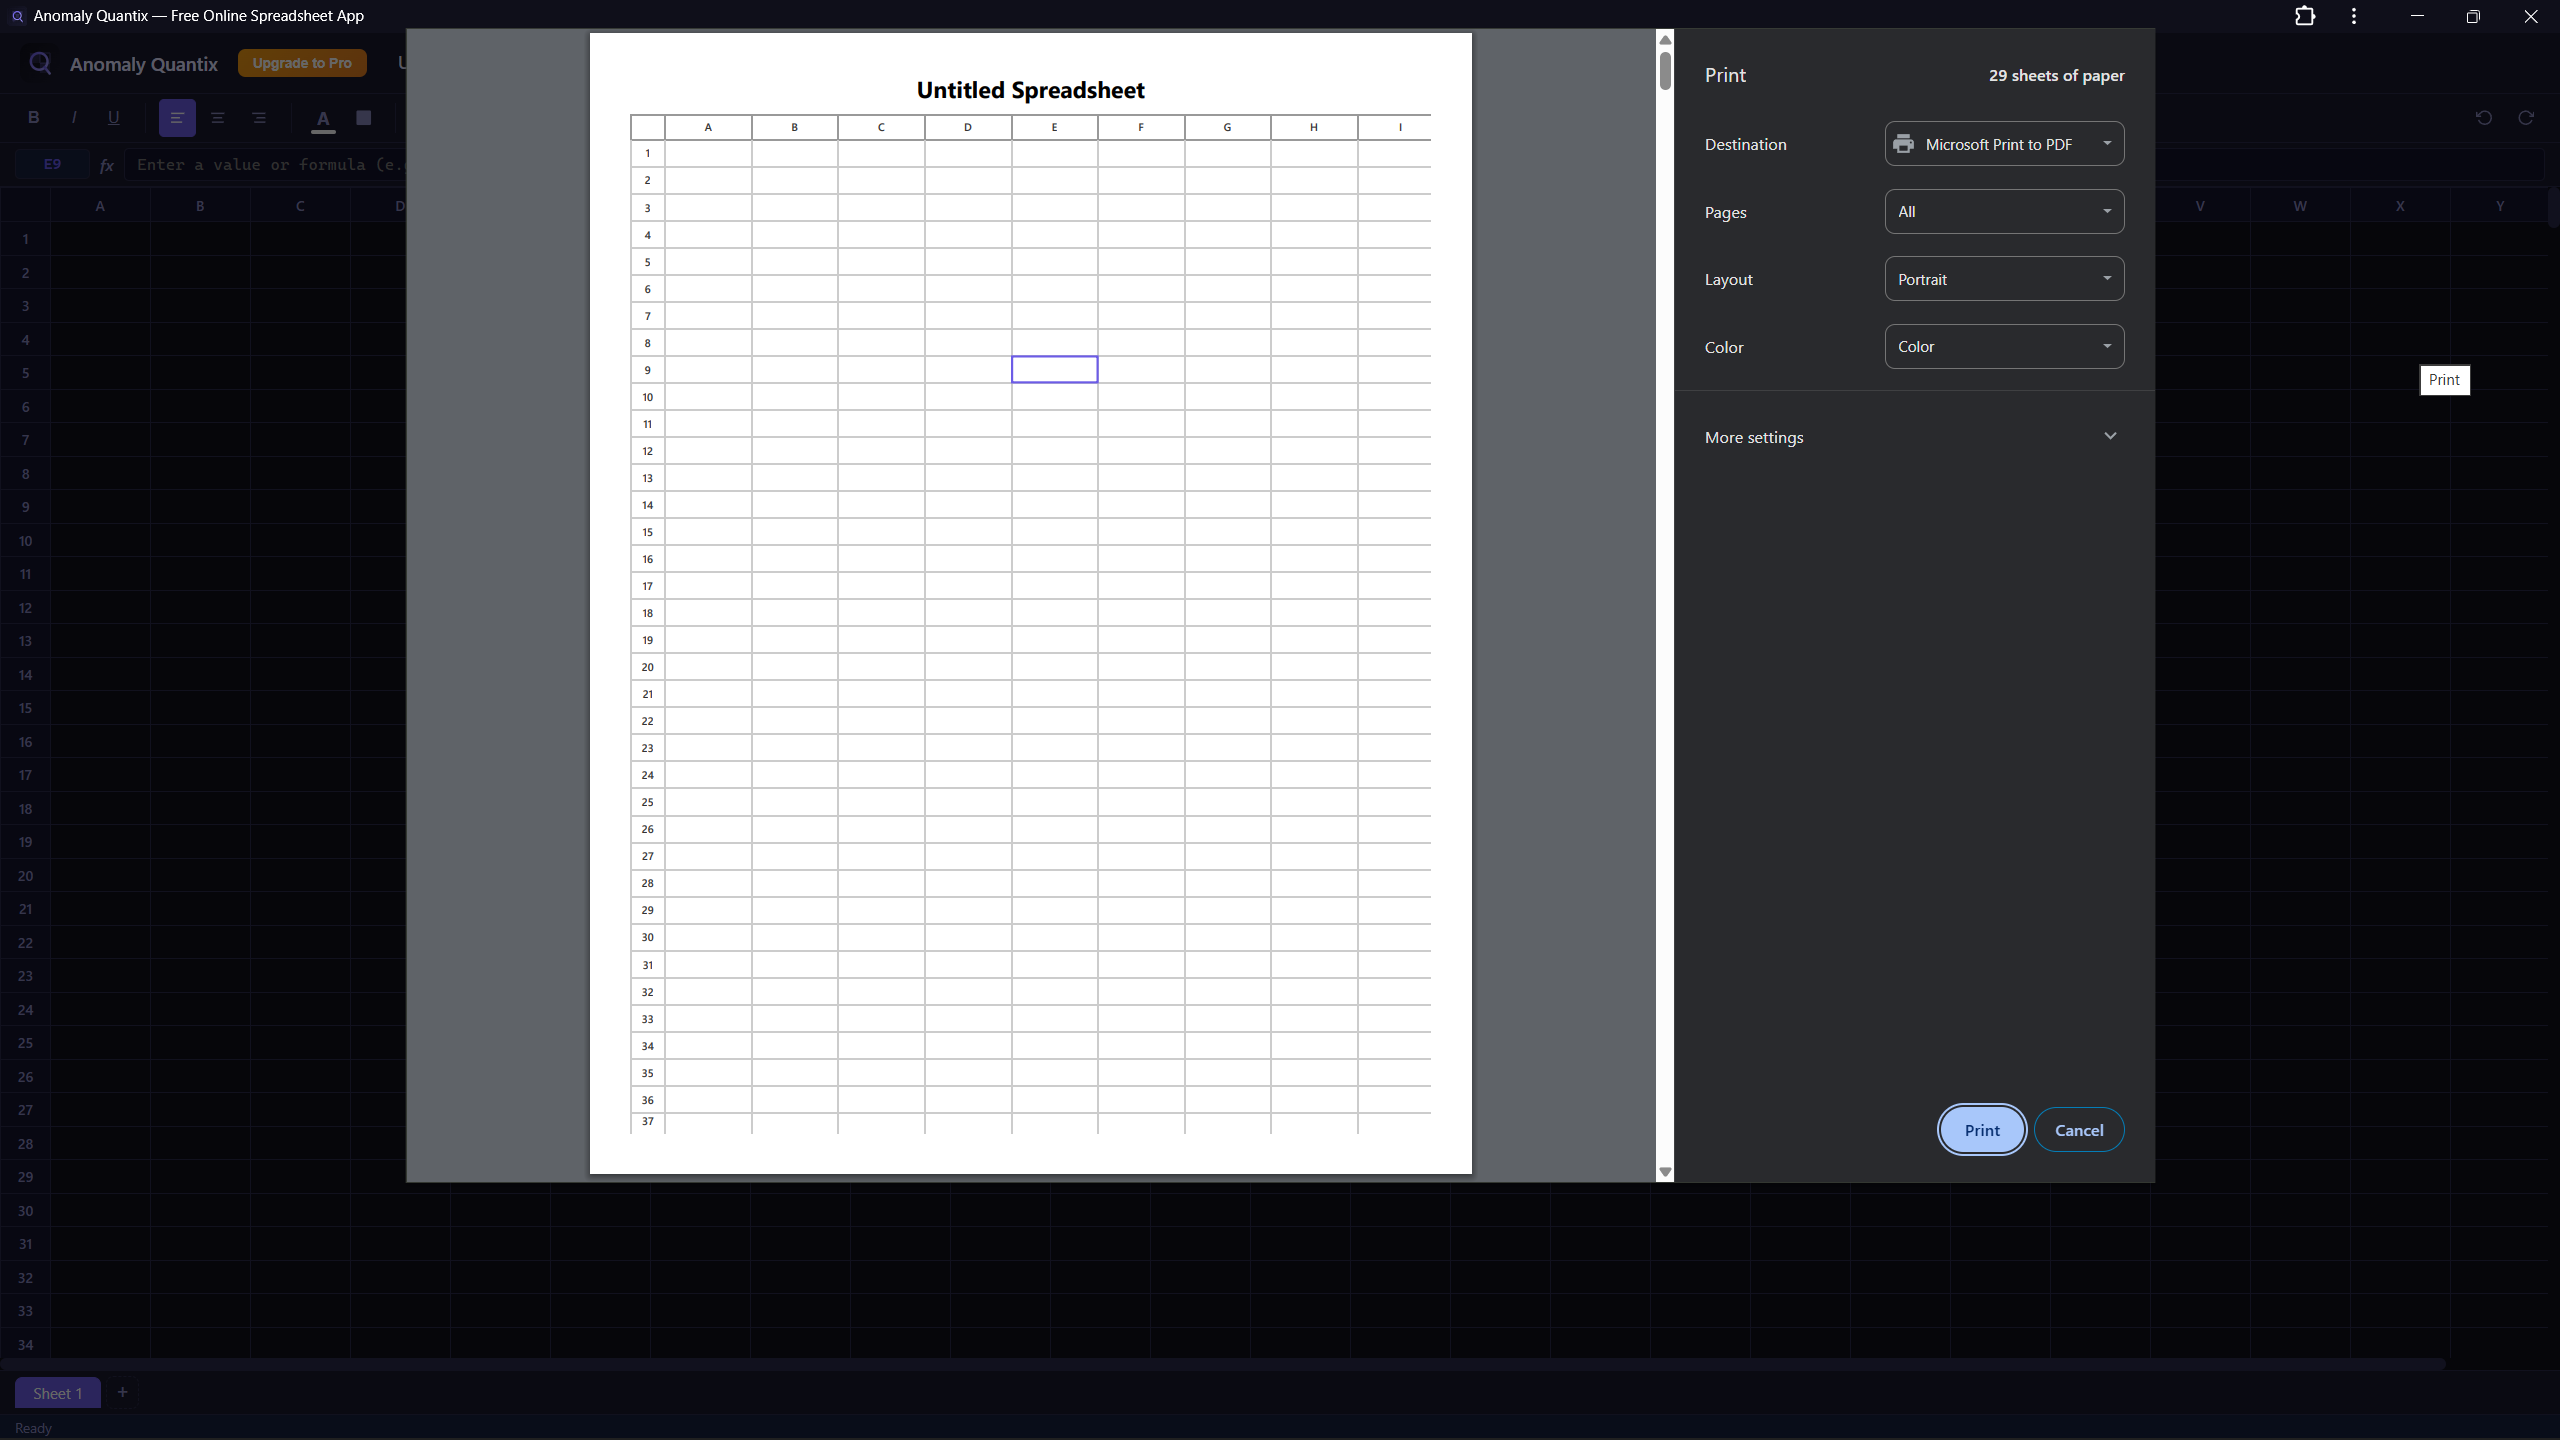Click the Bold formatting icon

pyautogui.click(x=33, y=118)
